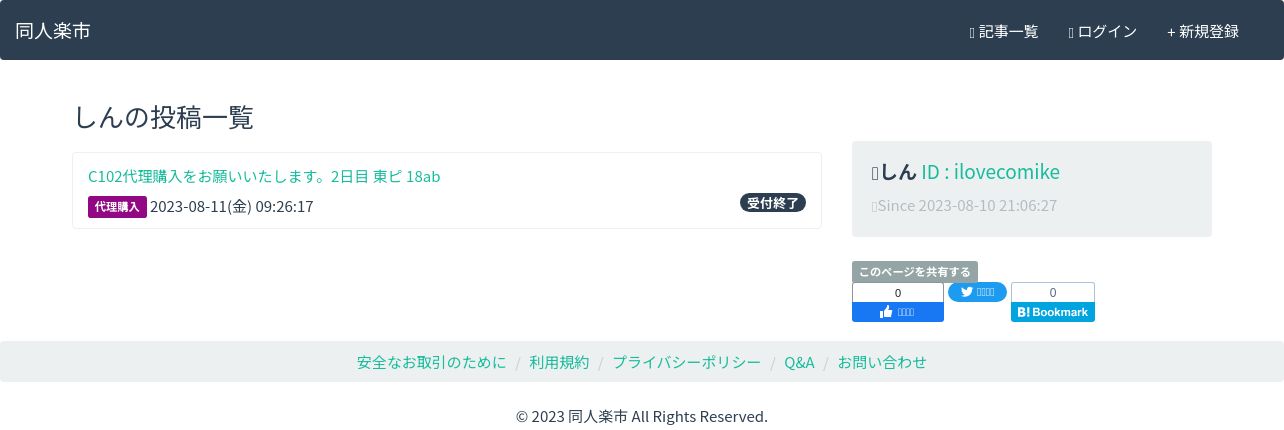Click the 受付終了 status badge

point(773,203)
